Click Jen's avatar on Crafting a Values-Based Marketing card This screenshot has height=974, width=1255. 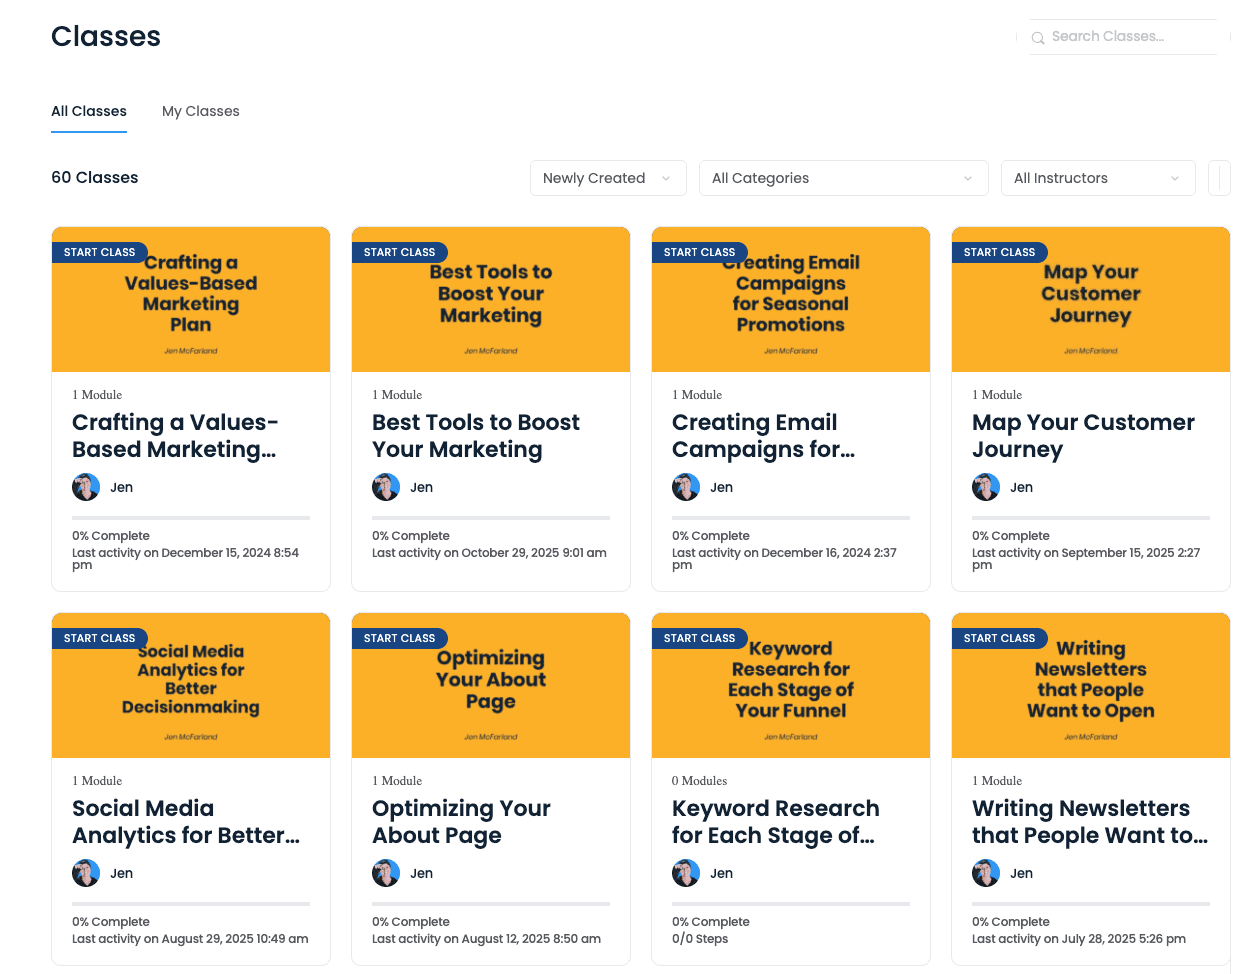tap(86, 487)
